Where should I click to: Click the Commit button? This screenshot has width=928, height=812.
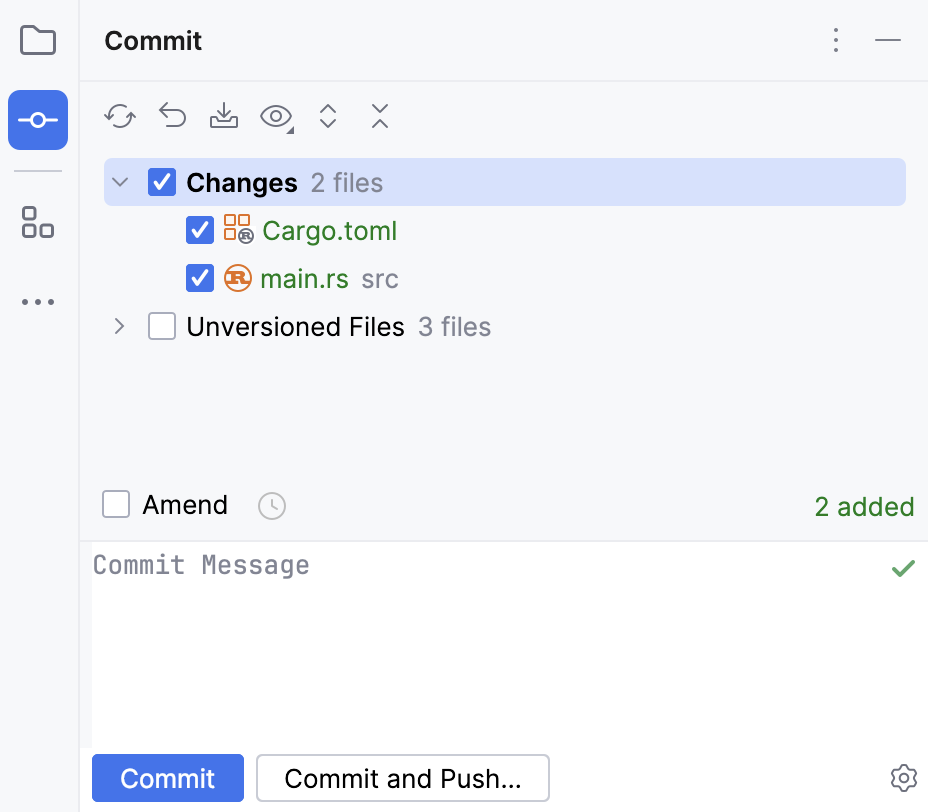[167, 778]
